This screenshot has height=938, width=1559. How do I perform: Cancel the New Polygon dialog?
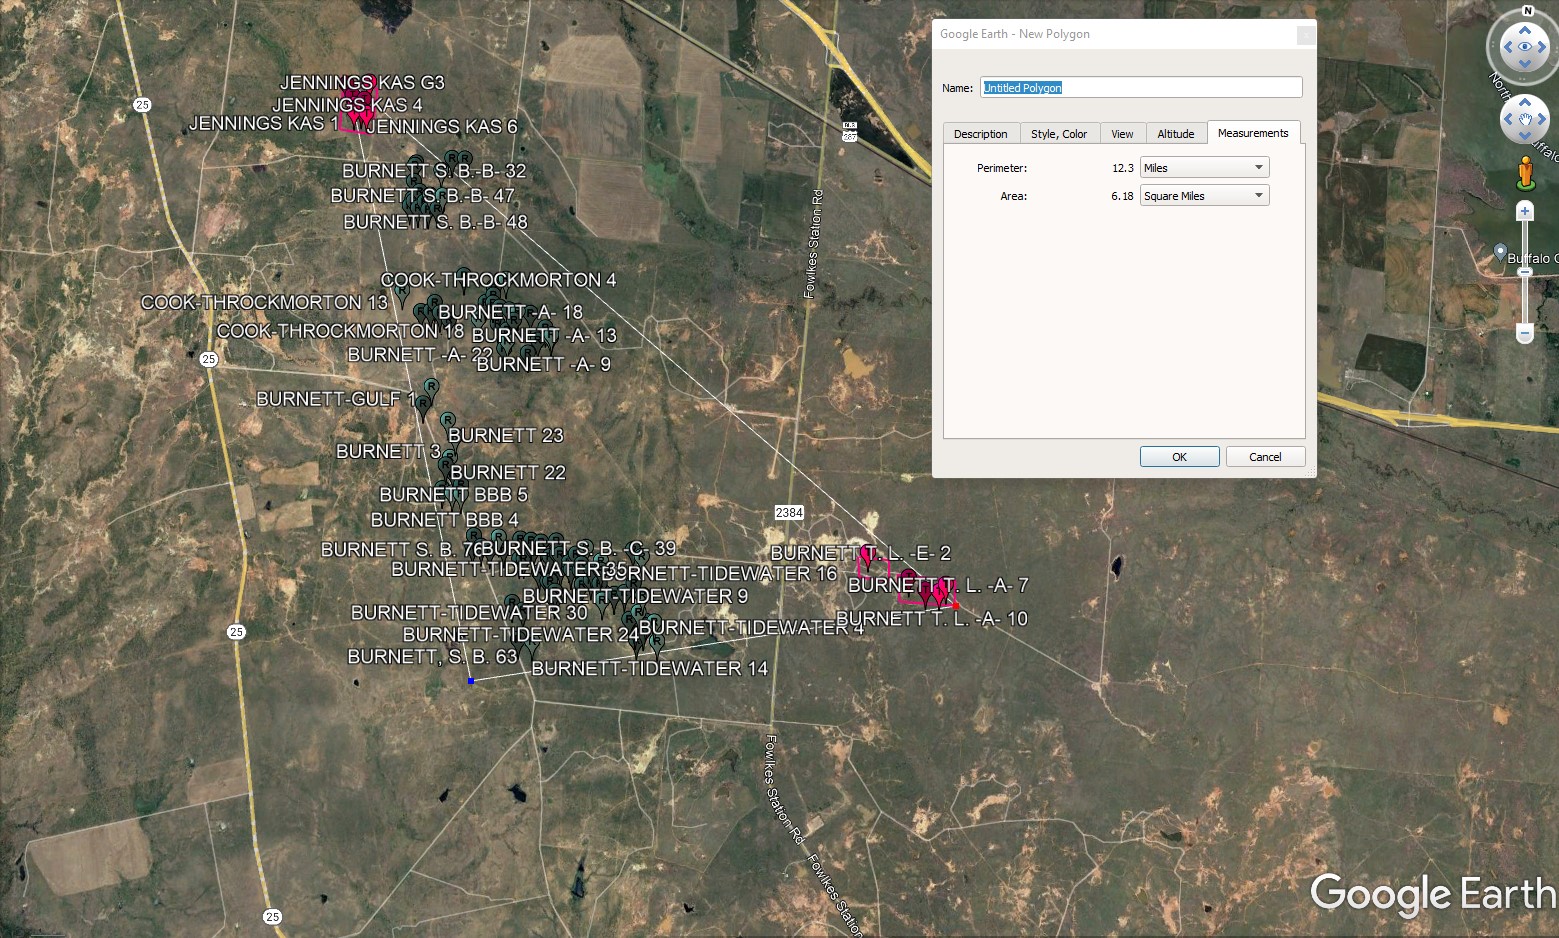1265,457
